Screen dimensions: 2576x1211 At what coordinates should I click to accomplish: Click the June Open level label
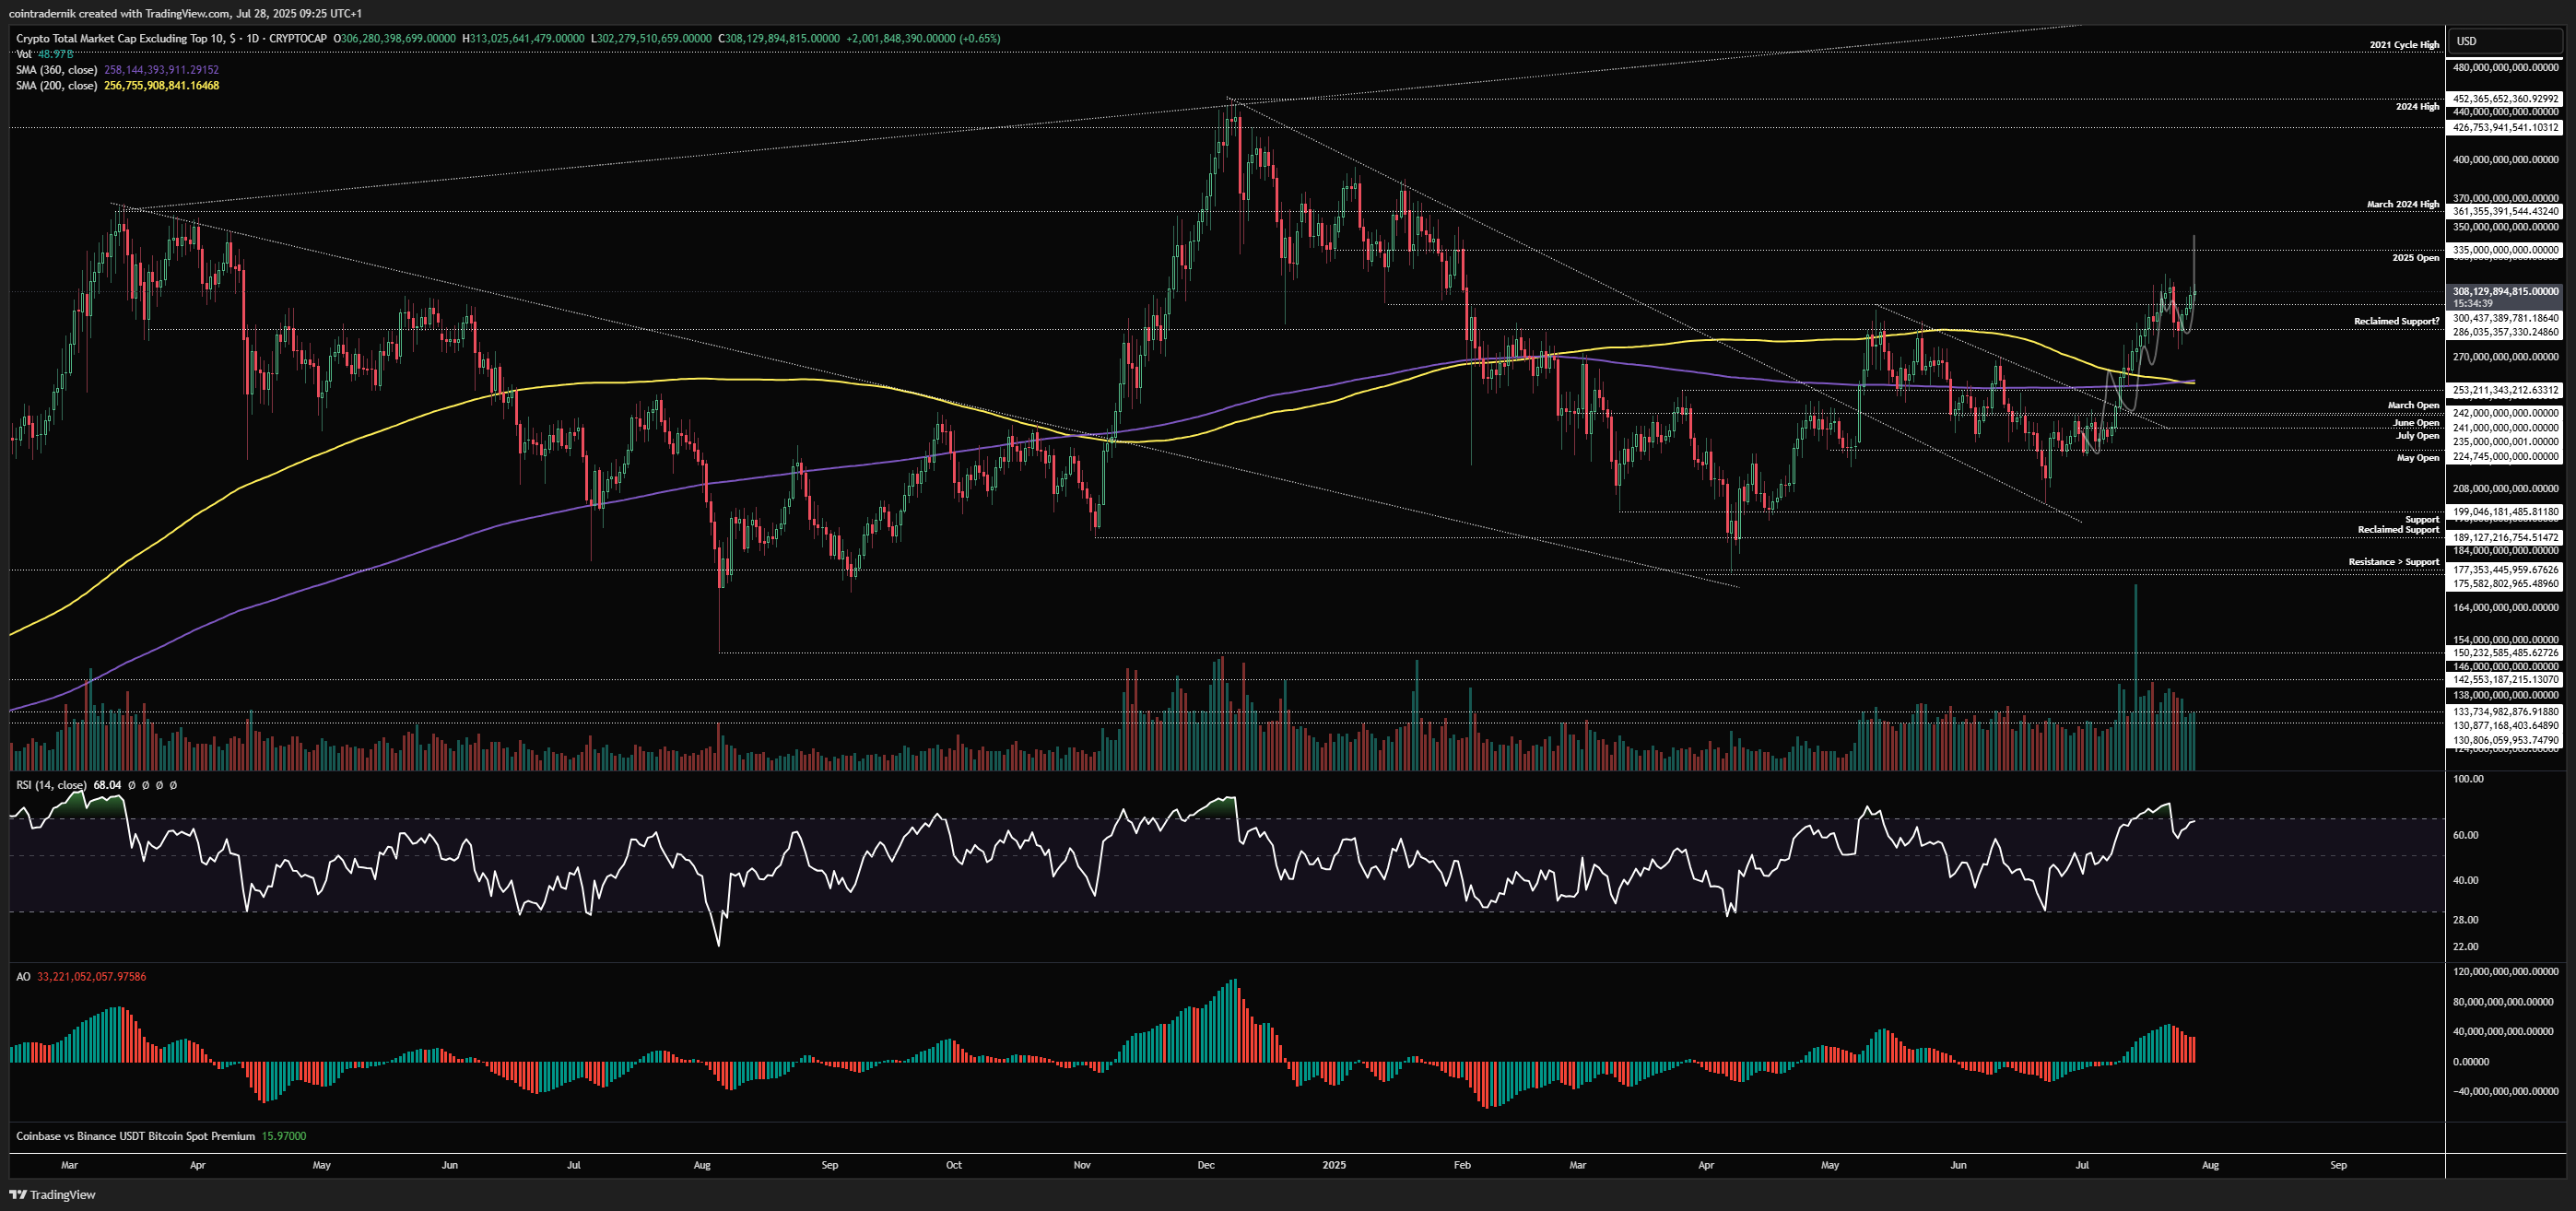click(x=2416, y=423)
